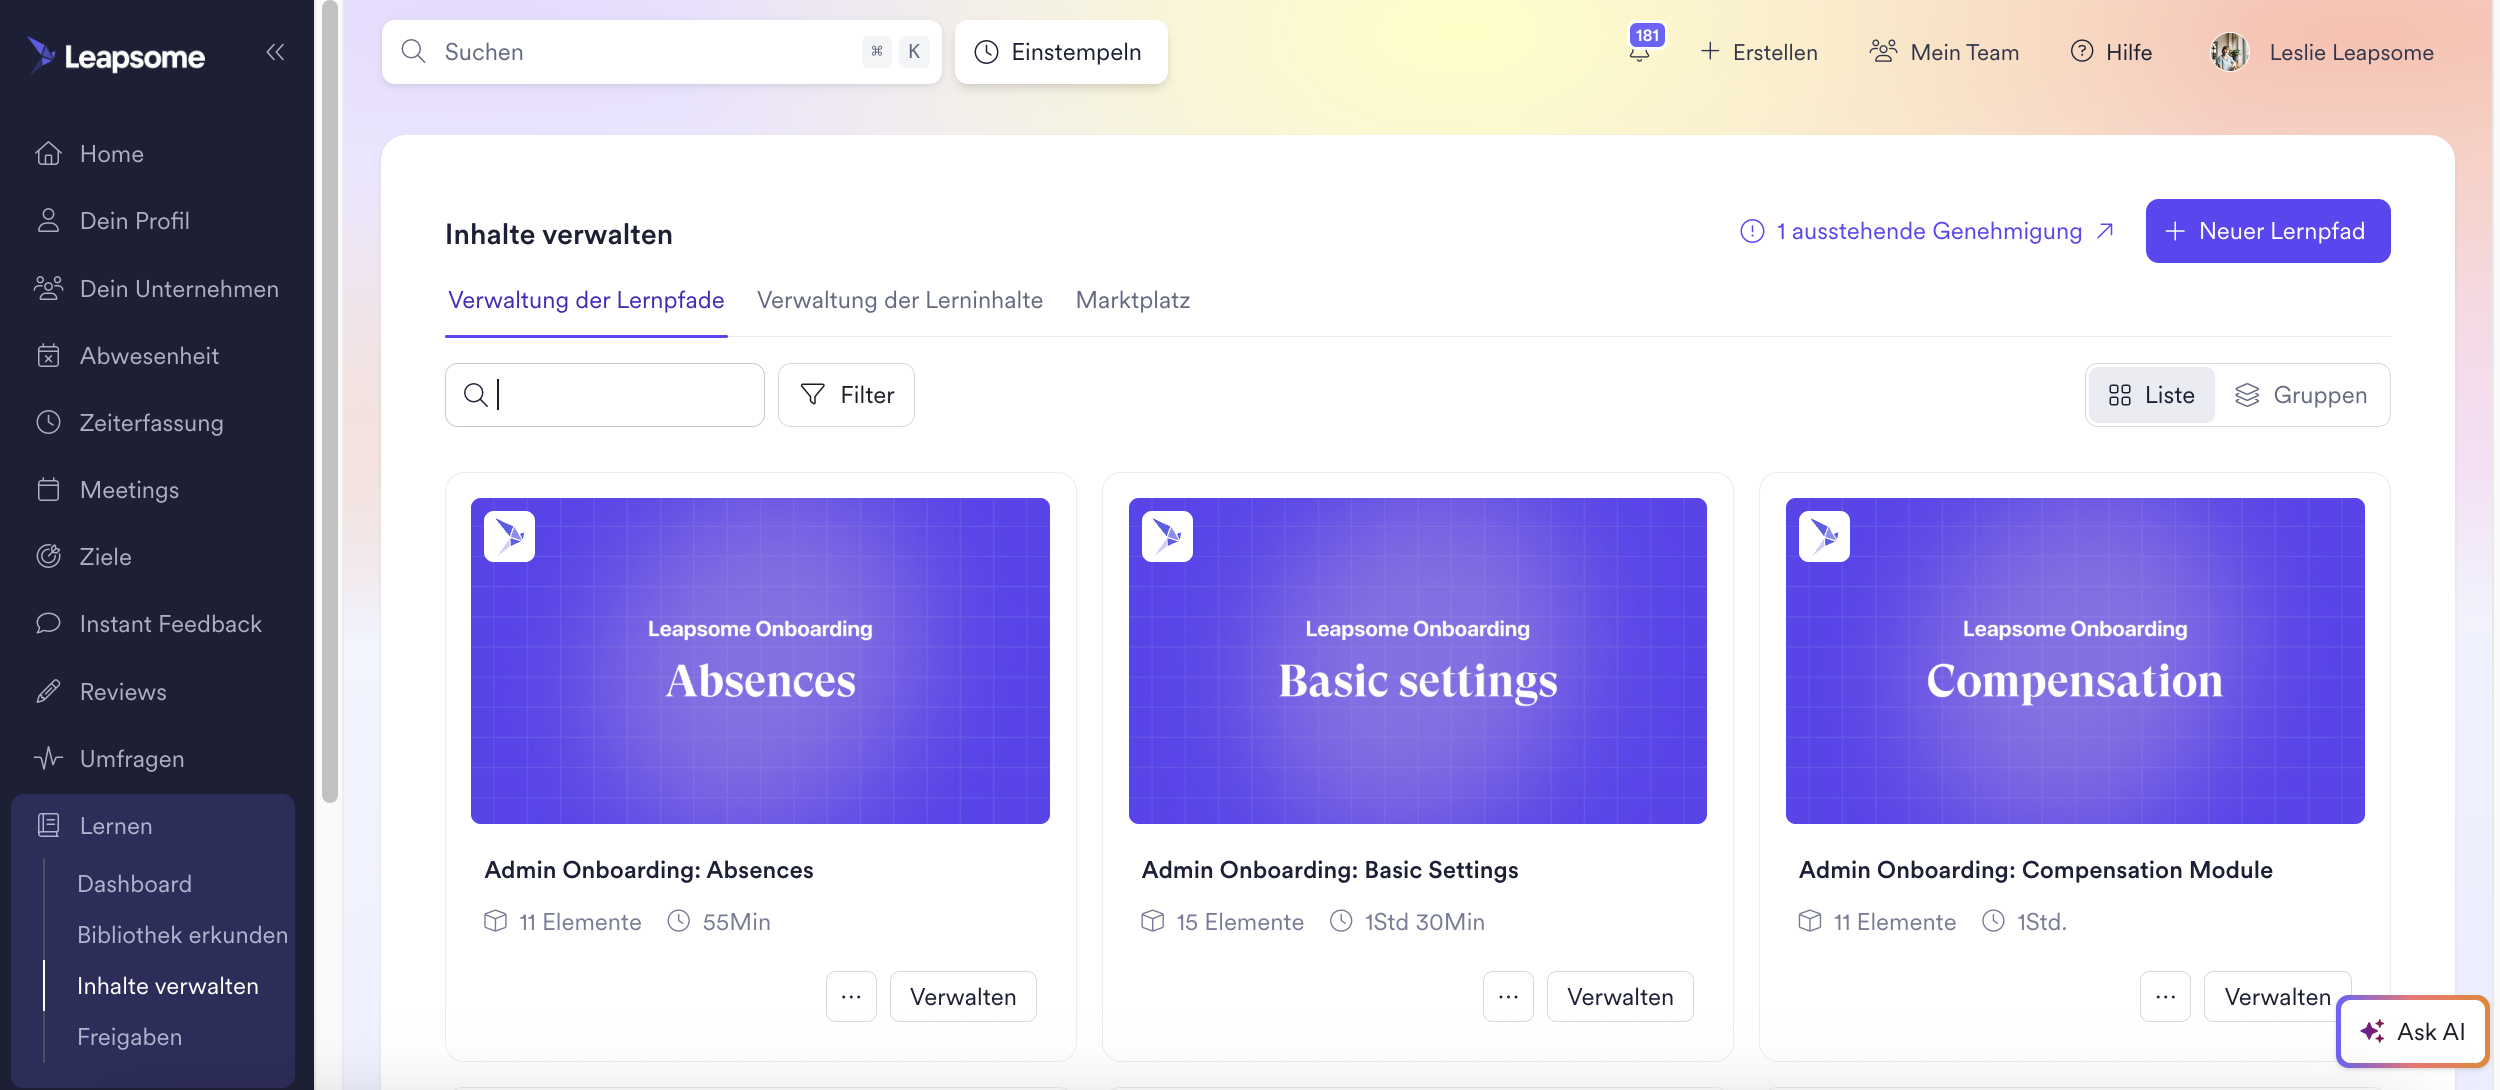Image resolution: width=2500 pixels, height=1090 pixels.
Task: Open the Leslie Leapsome account menu
Action: pyautogui.click(x=2322, y=52)
